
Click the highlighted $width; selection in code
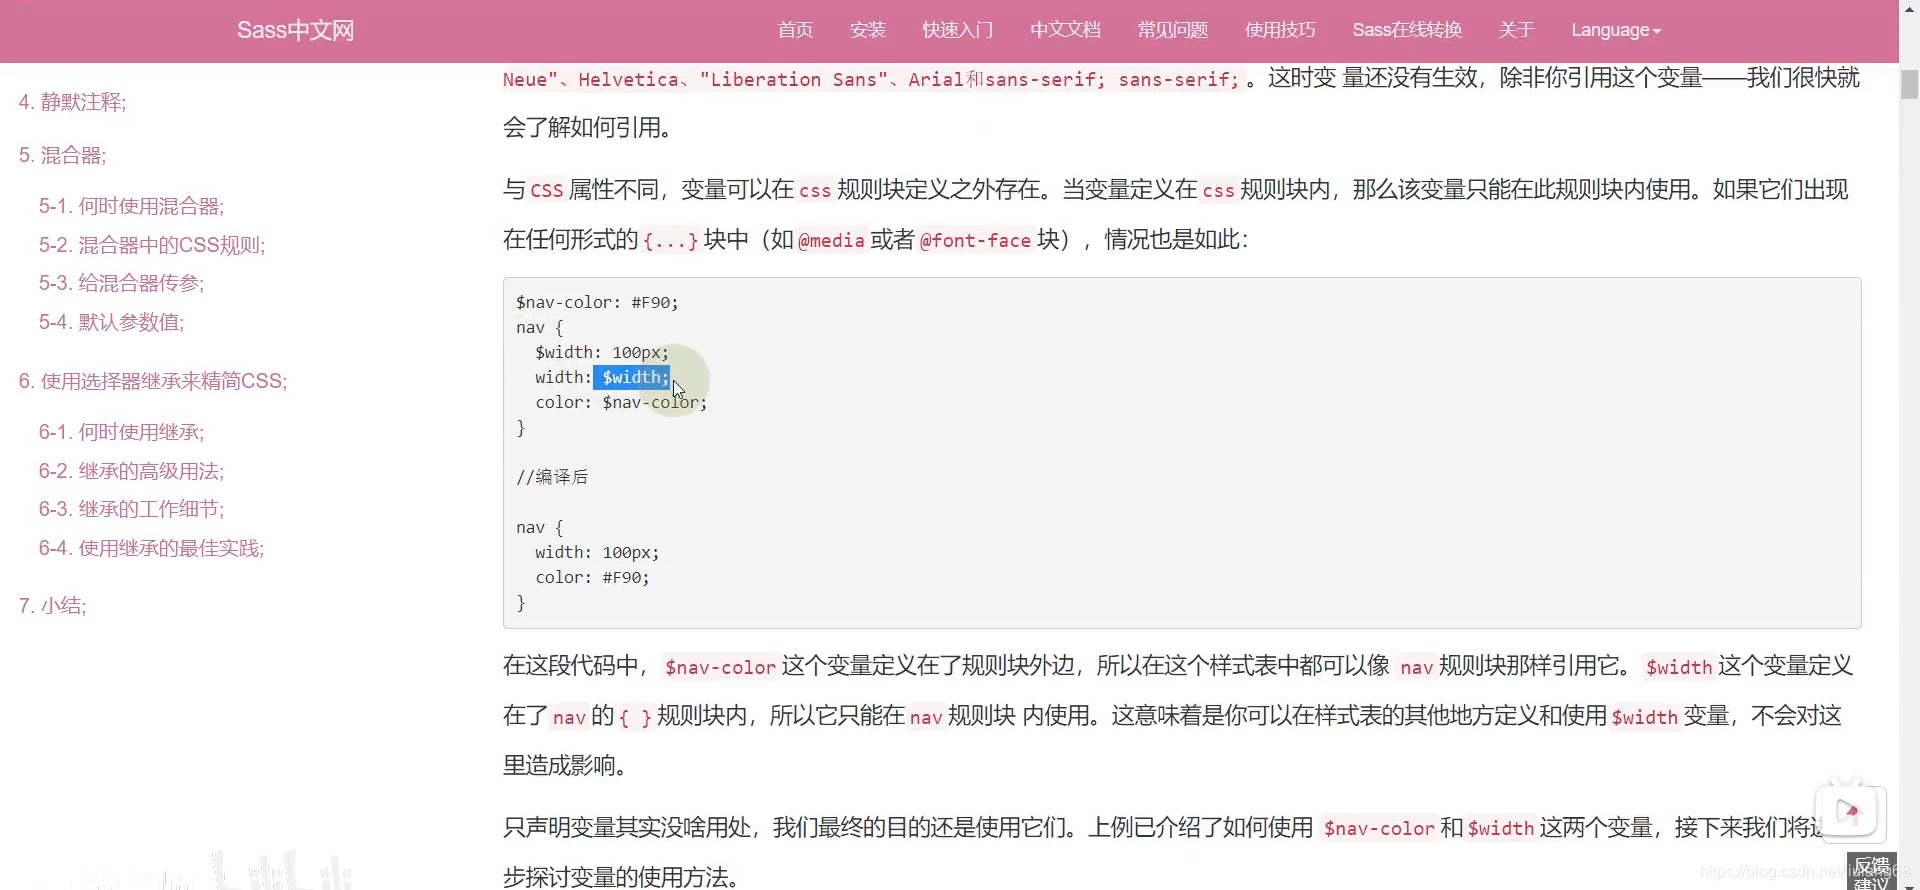(x=632, y=377)
